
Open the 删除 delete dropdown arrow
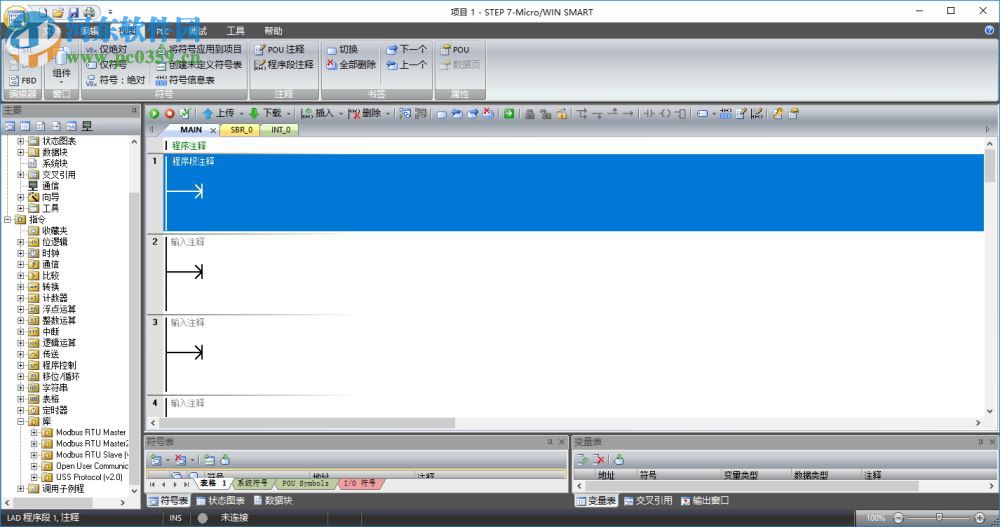tap(388, 114)
